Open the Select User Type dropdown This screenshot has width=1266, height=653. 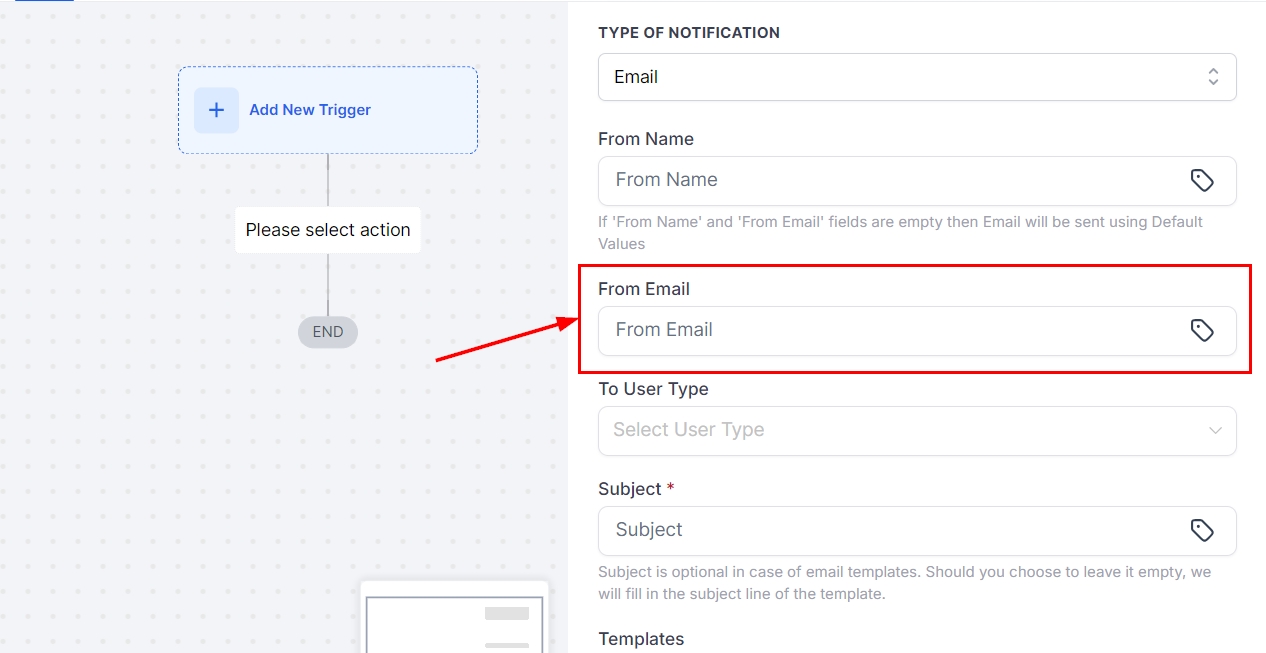click(x=900, y=430)
